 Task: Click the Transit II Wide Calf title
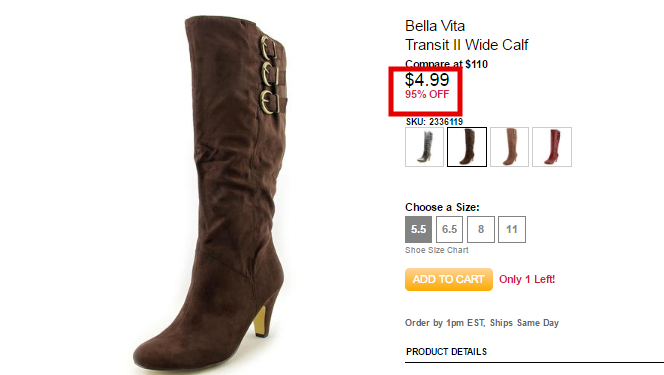(x=467, y=44)
